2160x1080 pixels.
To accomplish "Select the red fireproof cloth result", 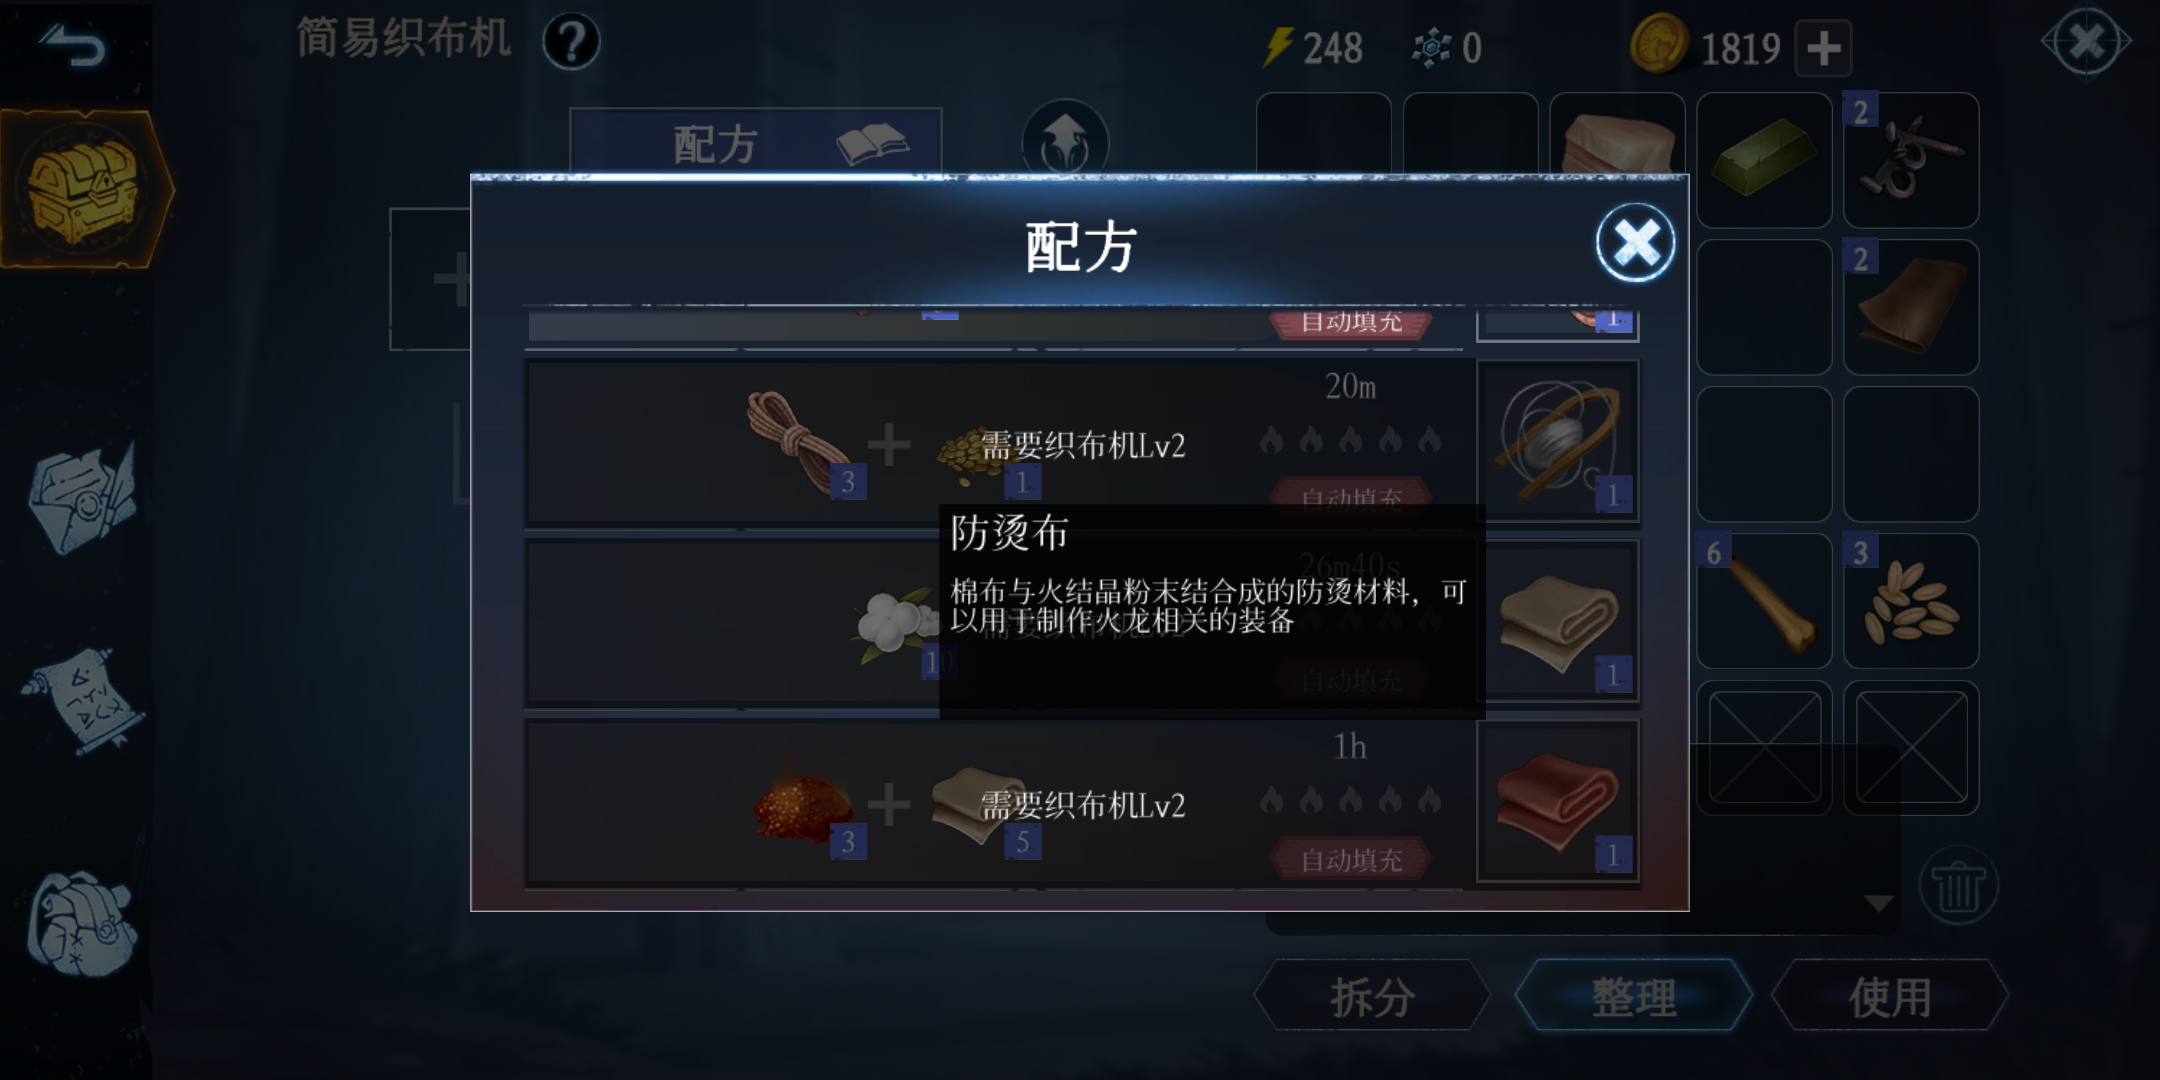I will (1558, 801).
